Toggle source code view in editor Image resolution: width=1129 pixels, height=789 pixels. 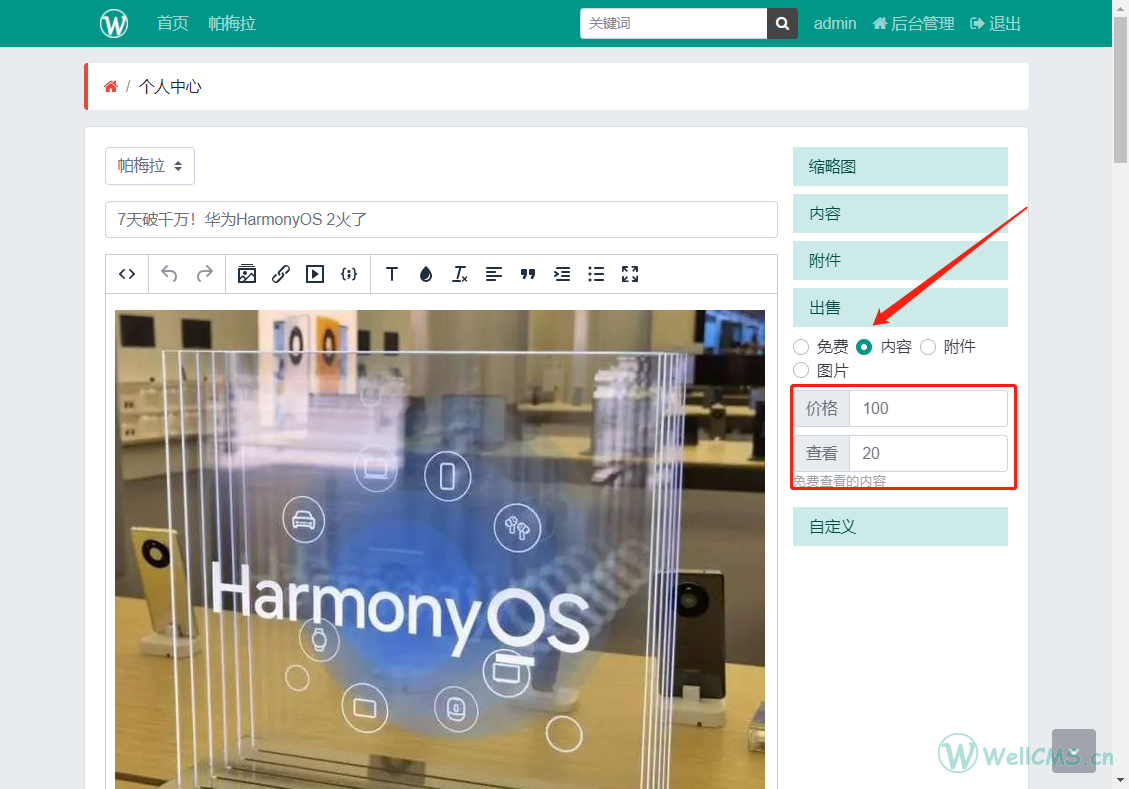pyautogui.click(x=127, y=274)
